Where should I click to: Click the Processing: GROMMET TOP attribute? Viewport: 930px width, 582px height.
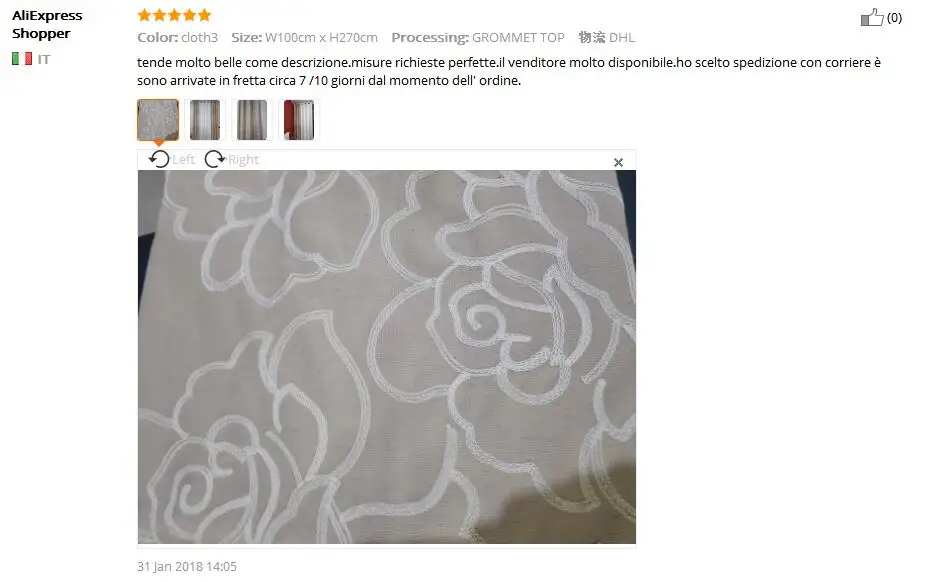478,37
